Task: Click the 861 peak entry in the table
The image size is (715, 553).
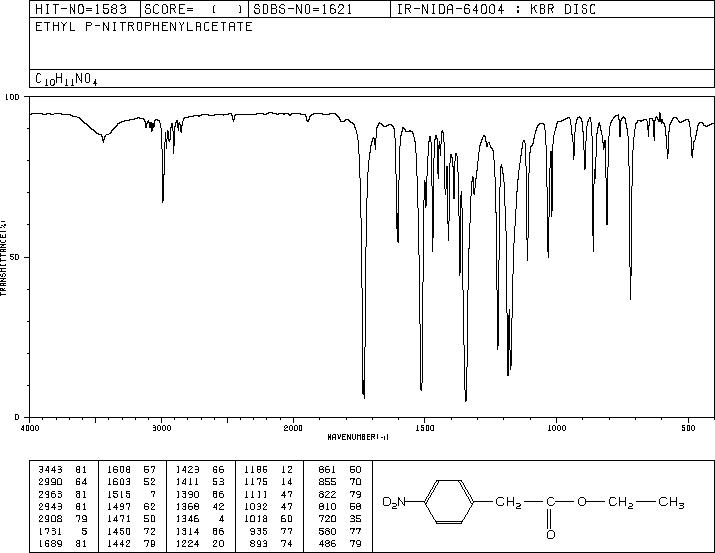Action: tap(340, 470)
